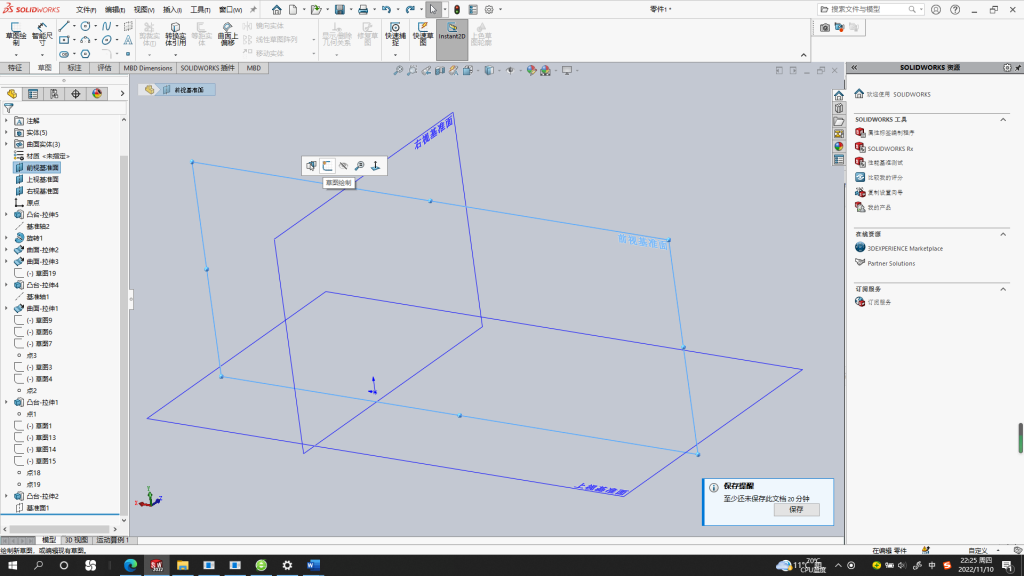
Task: Click 草图绘制 sketch icon in the context toolbar
Action: click(x=327, y=166)
